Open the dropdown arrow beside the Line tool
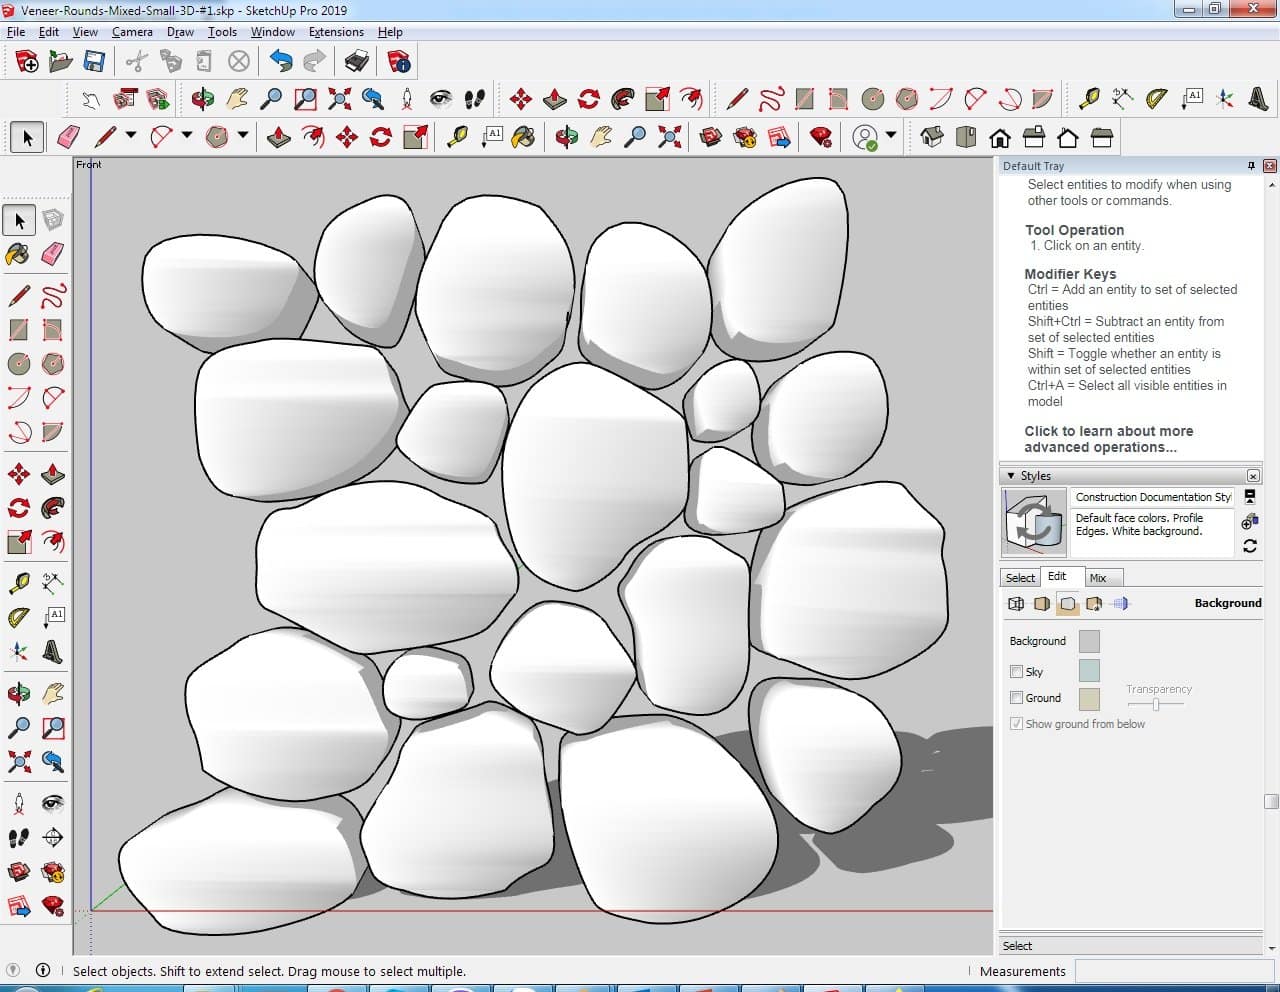The width and height of the screenshot is (1280, 992). [x=130, y=136]
